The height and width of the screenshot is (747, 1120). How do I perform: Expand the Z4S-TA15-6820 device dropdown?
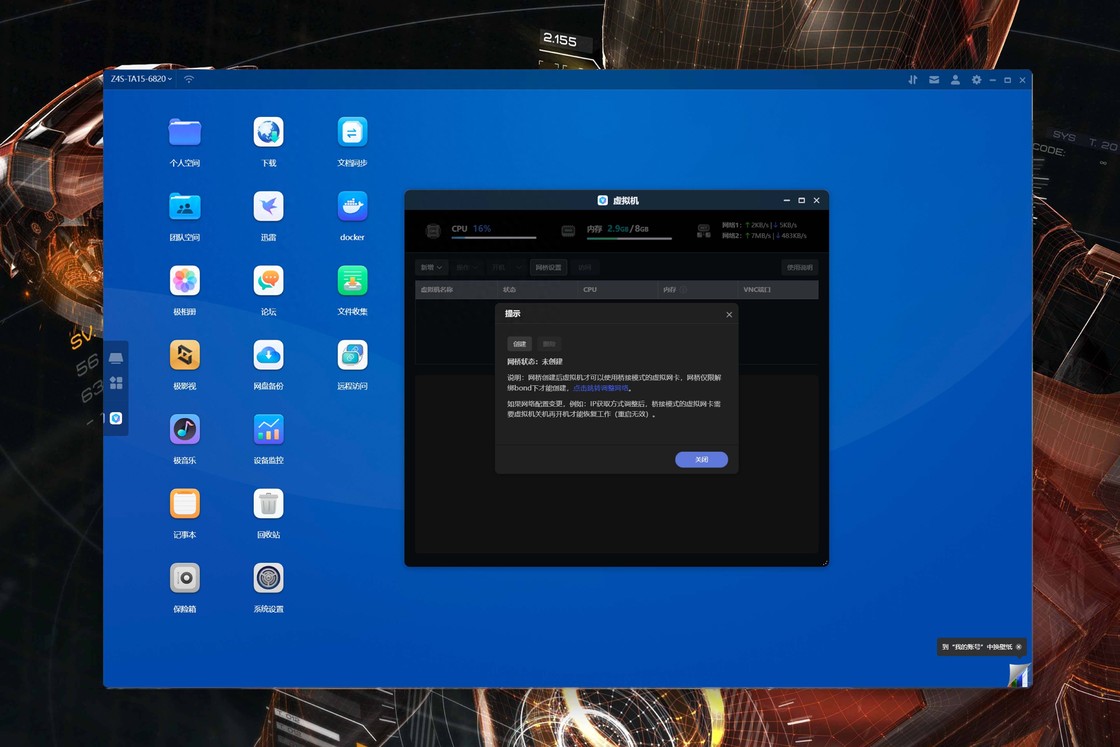coord(141,79)
